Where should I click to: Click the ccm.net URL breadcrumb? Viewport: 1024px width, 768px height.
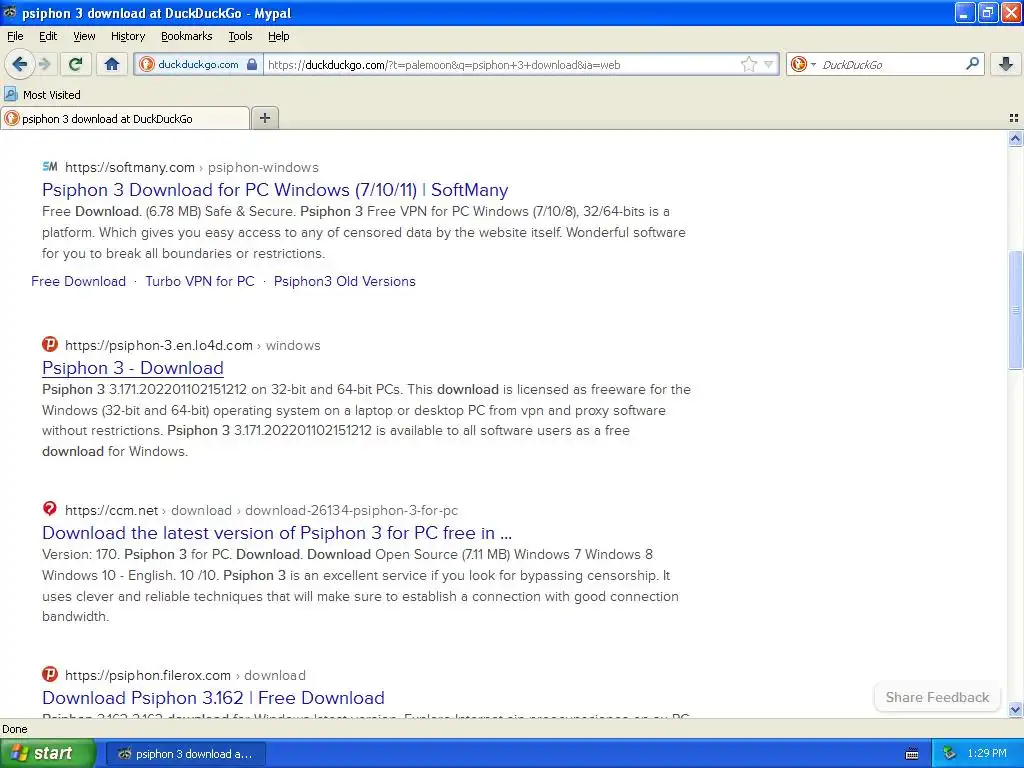click(x=261, y=511)
